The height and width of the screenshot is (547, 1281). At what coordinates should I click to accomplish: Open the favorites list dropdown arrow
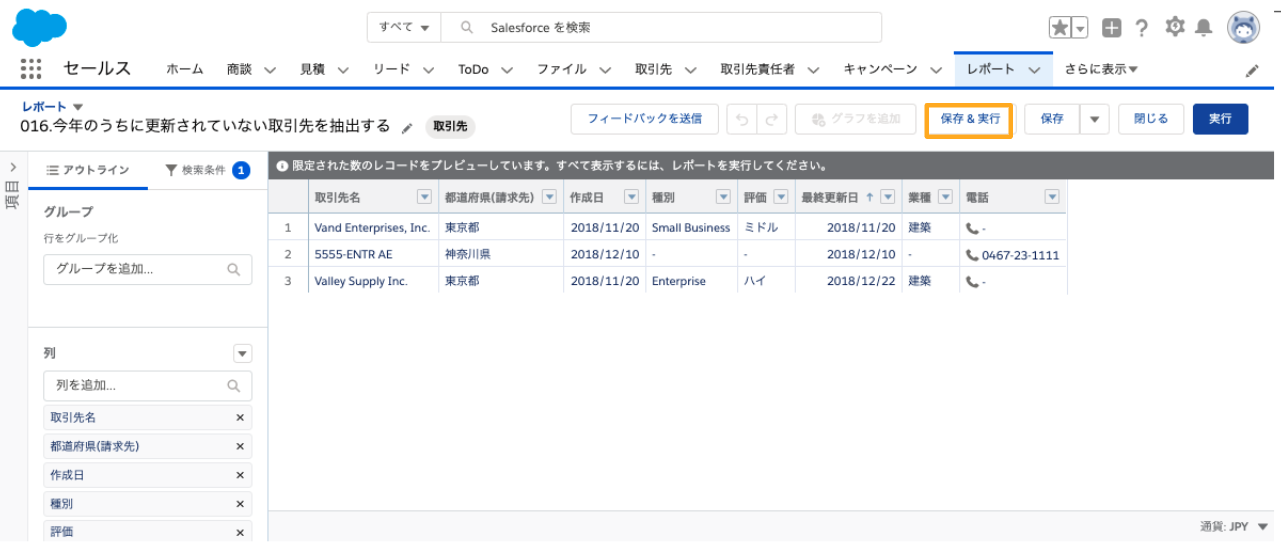click(x=1080, y=27)
